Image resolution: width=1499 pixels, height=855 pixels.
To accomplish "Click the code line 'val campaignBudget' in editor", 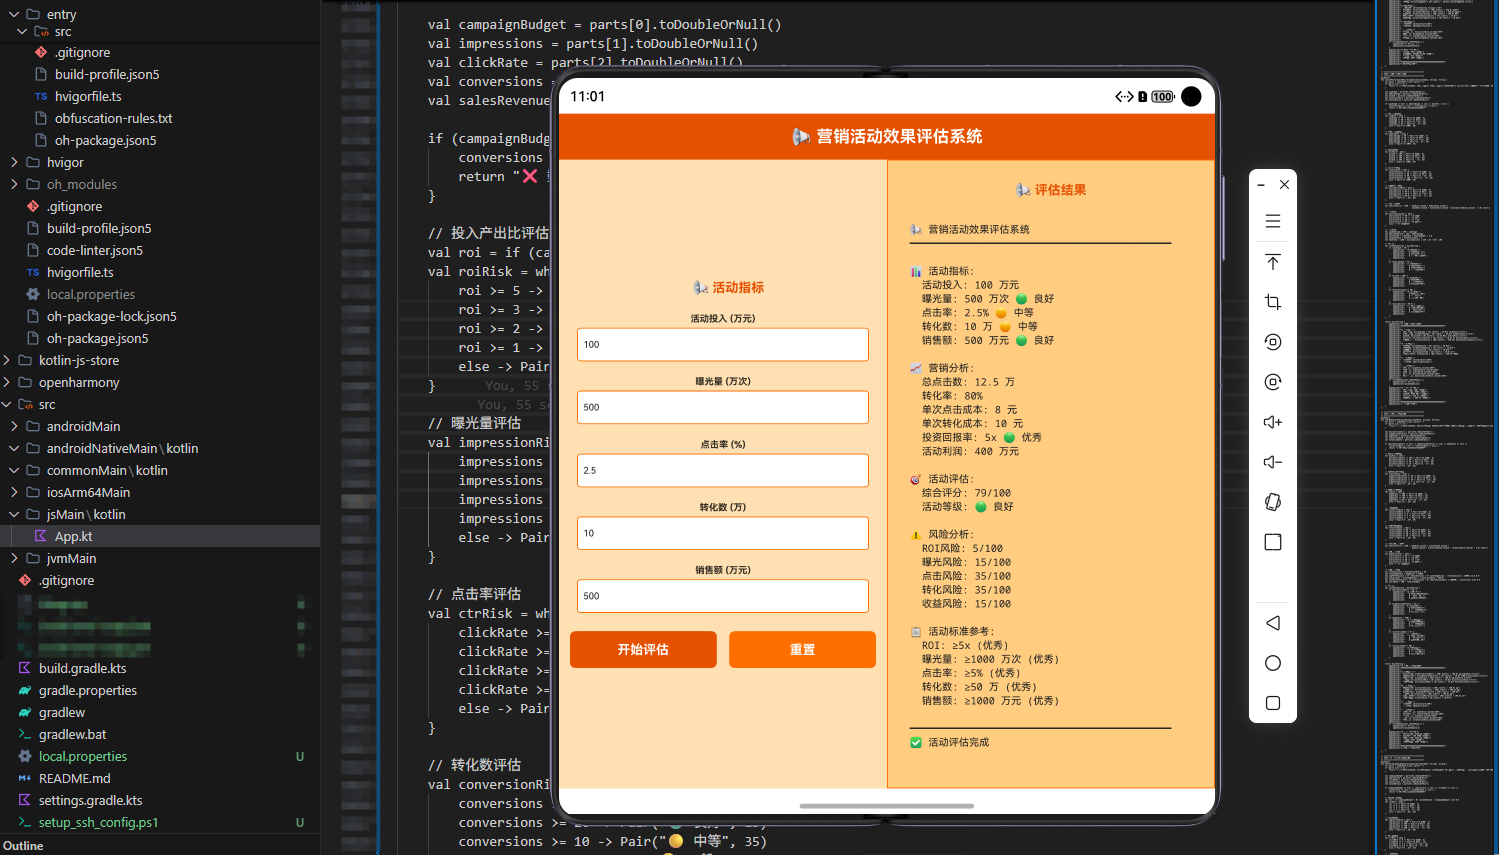I will click(604, 24).
